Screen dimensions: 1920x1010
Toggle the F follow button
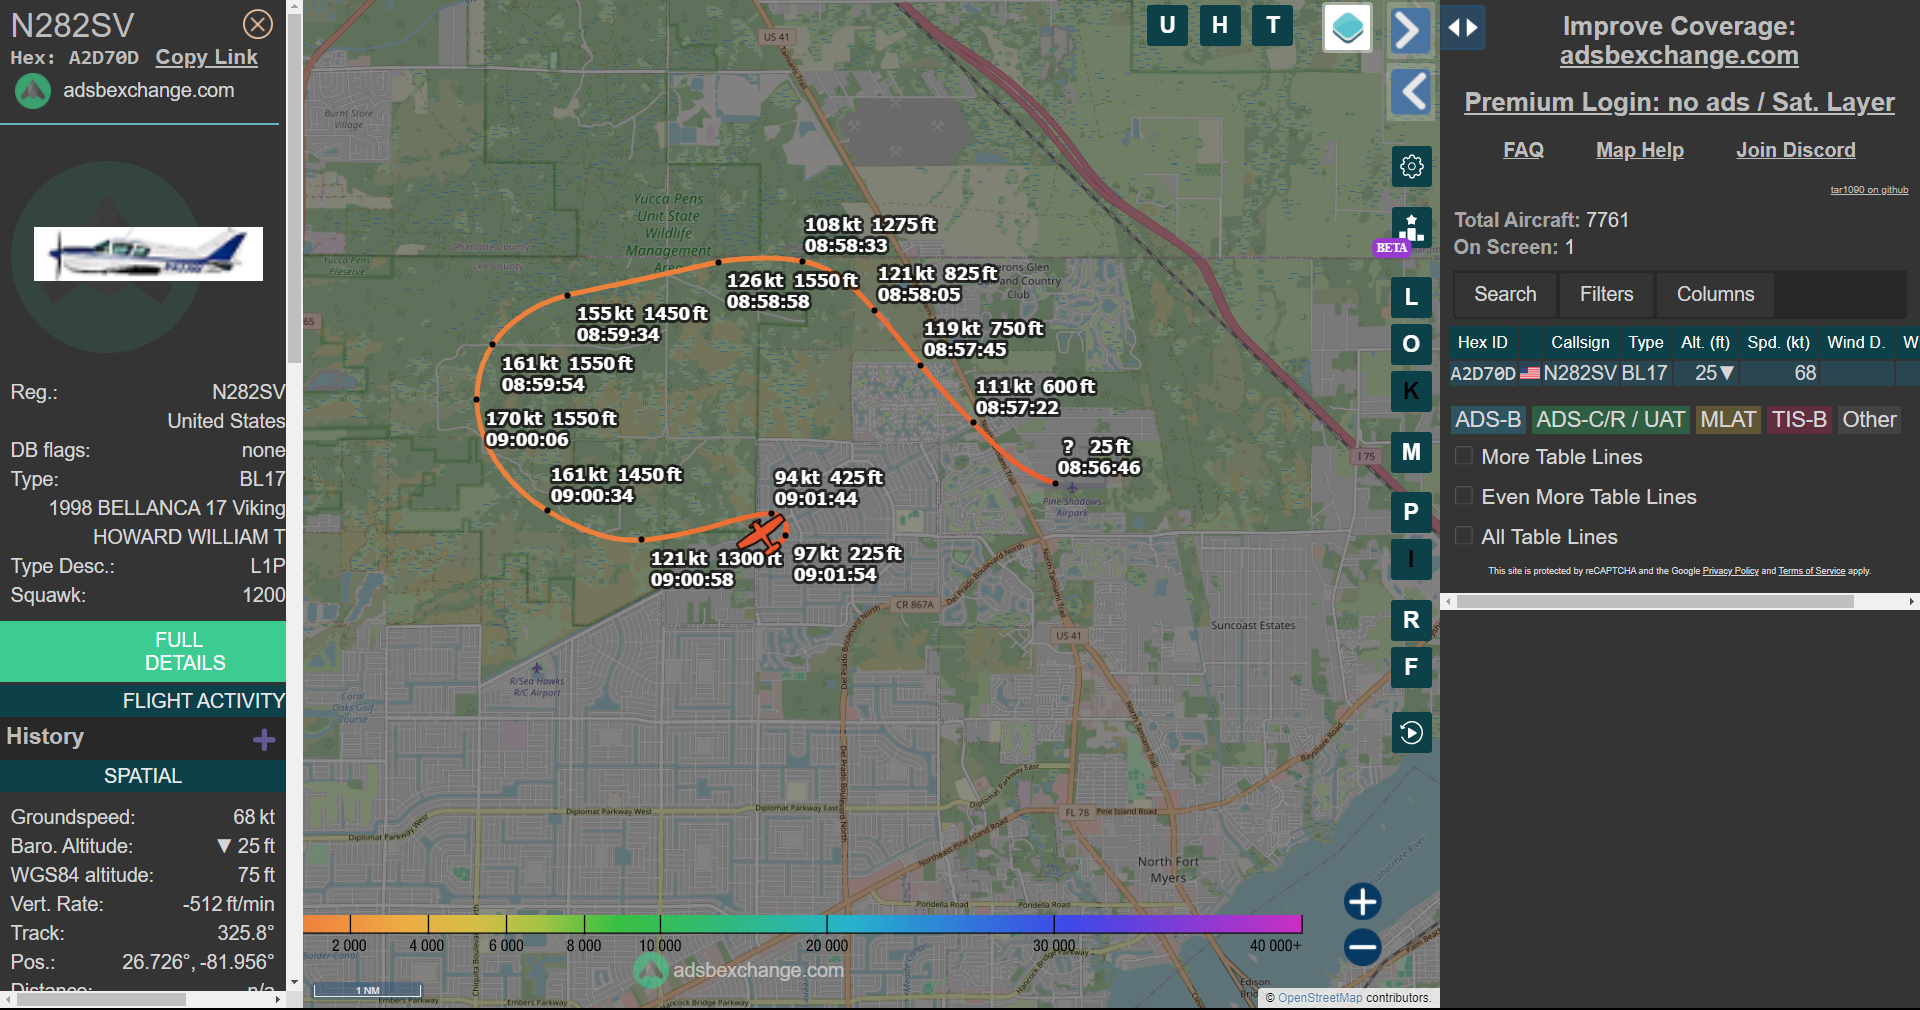pyautogui.click(x=1411, y=667)
